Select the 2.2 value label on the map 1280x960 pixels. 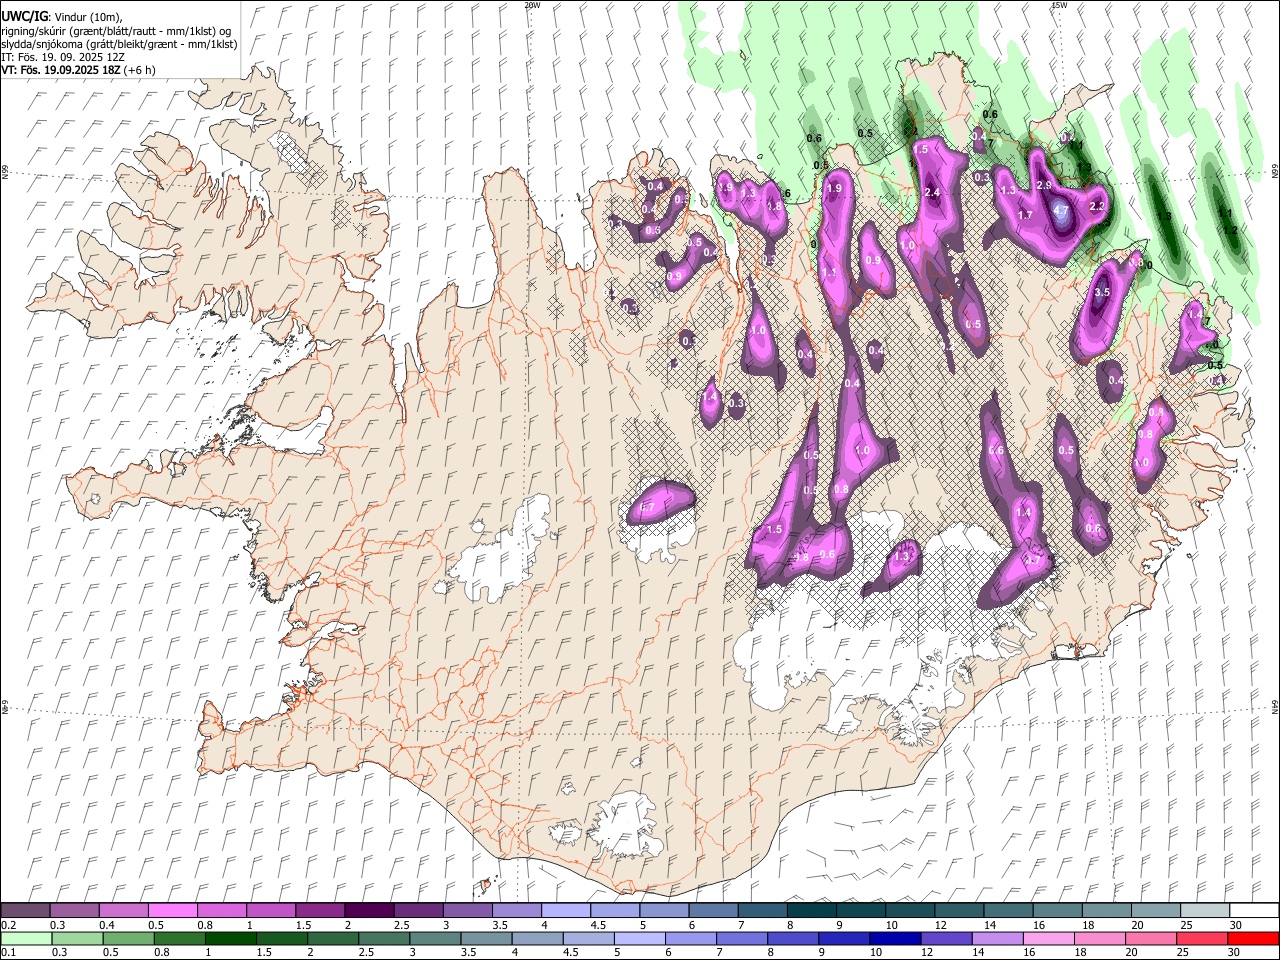click(x=1096, y=207)
